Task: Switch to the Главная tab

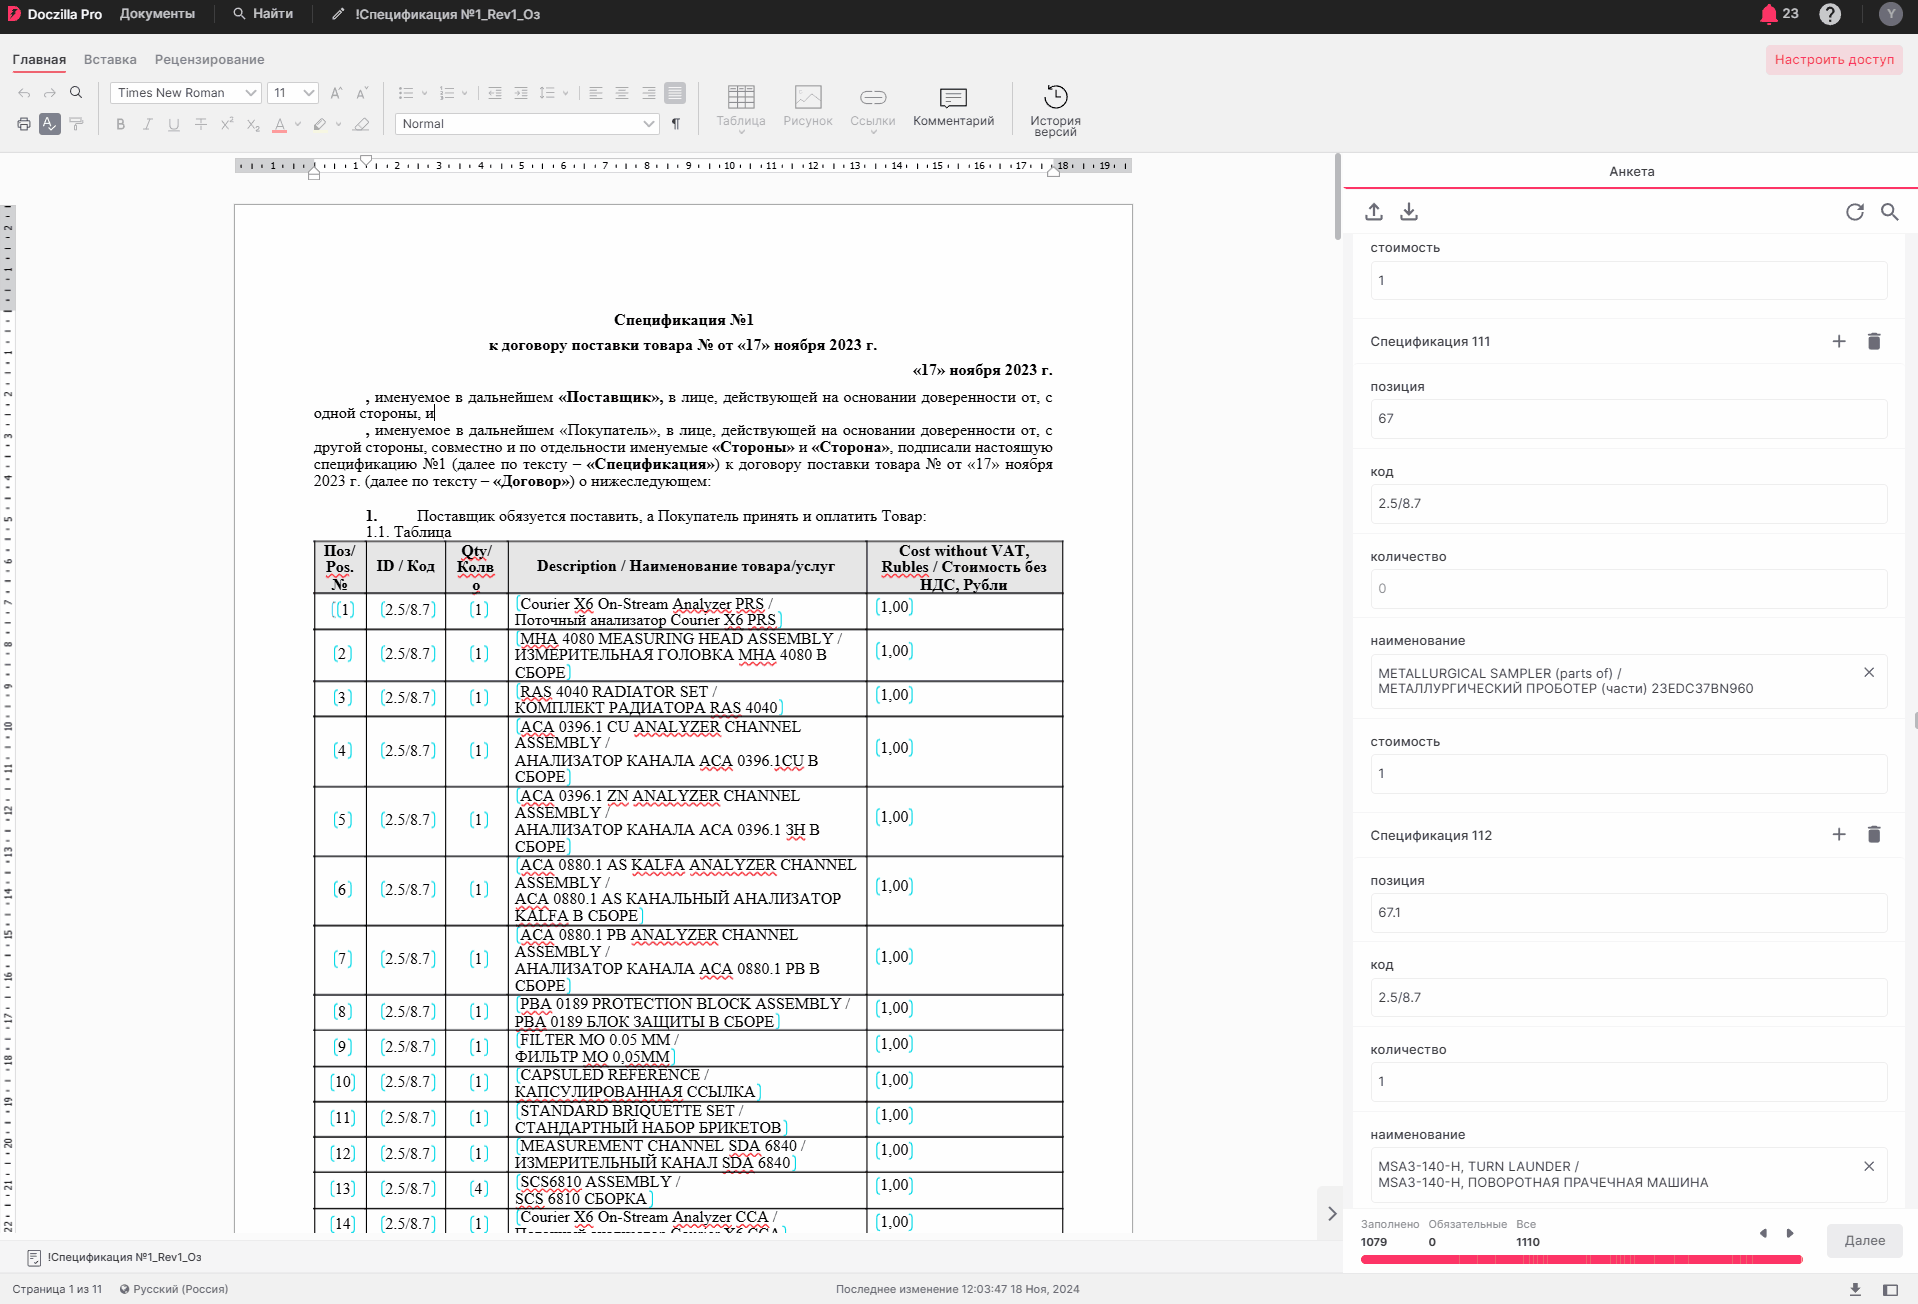Action: click(39, 60)
